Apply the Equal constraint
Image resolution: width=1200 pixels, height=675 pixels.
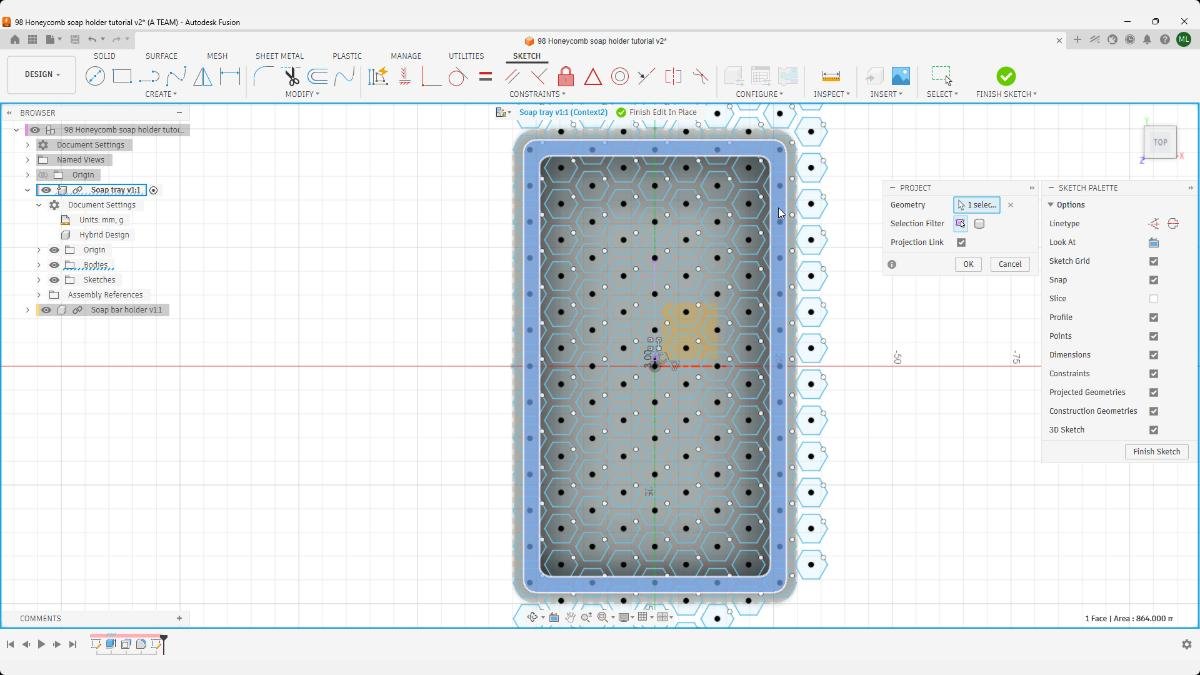(x=485, y=76)
